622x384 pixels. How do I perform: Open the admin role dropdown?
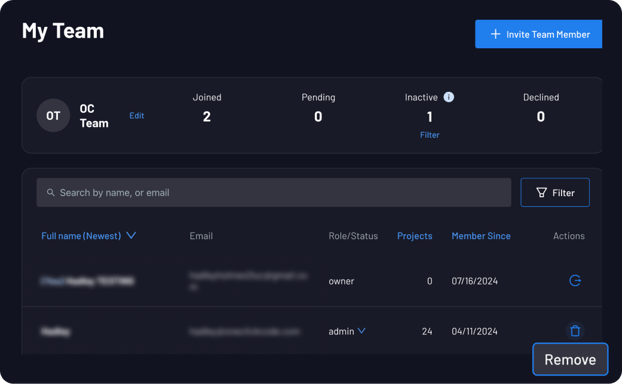(x=361, y=330)
